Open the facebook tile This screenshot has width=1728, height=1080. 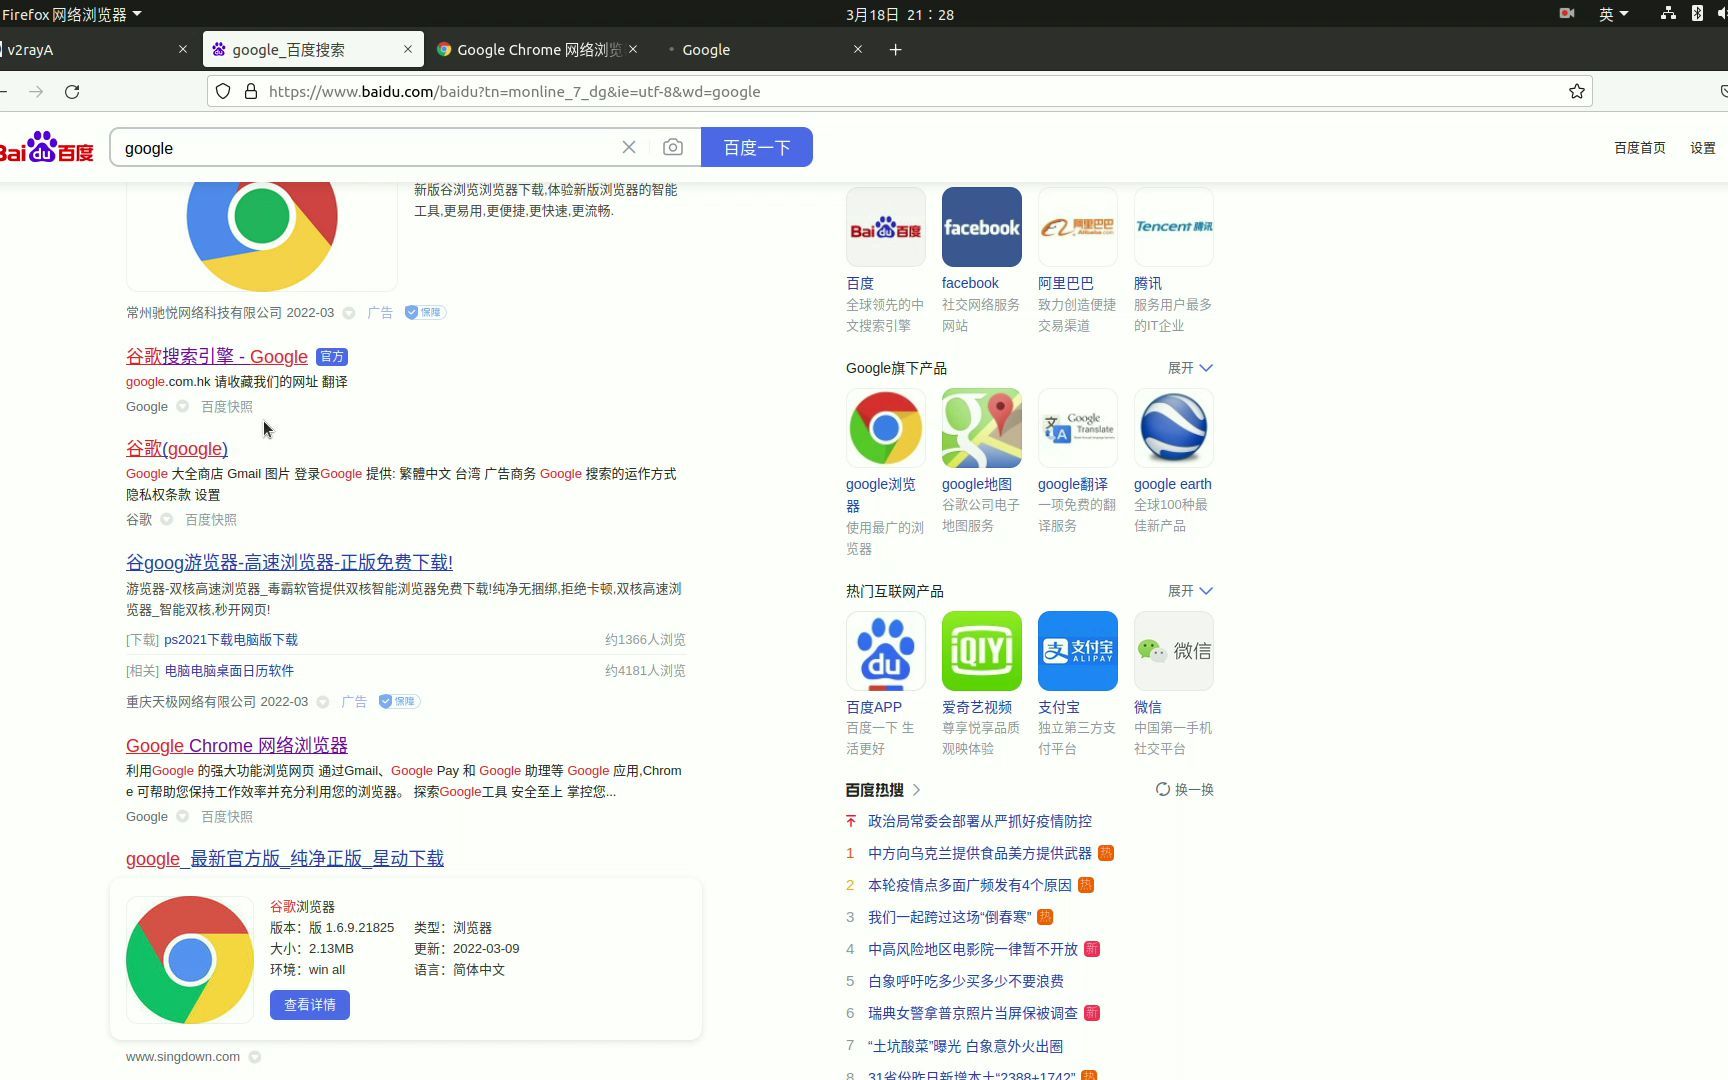click(982, 227)
